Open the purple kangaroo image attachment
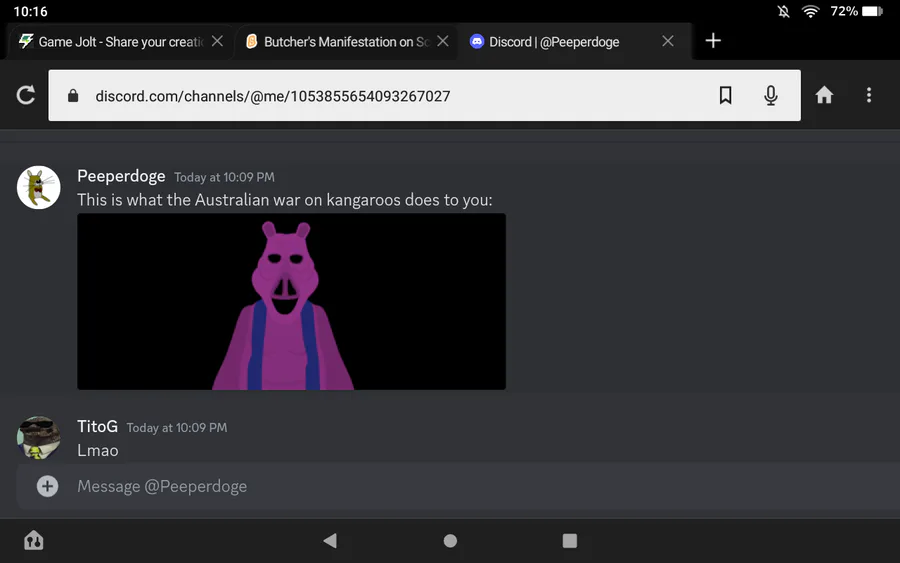Screen dimensions: 900x563 pos(292,302)
